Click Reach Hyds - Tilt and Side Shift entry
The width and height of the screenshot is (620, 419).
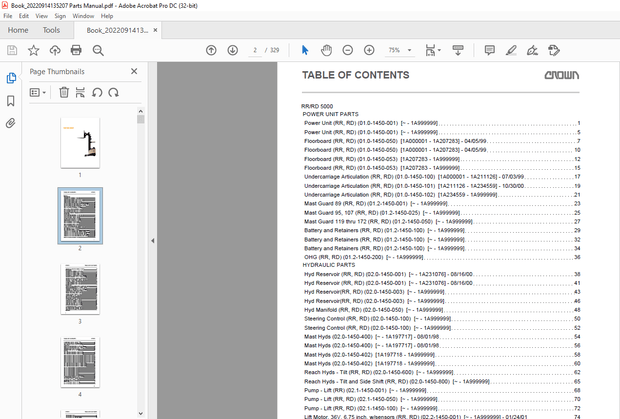tap(442, 381)
